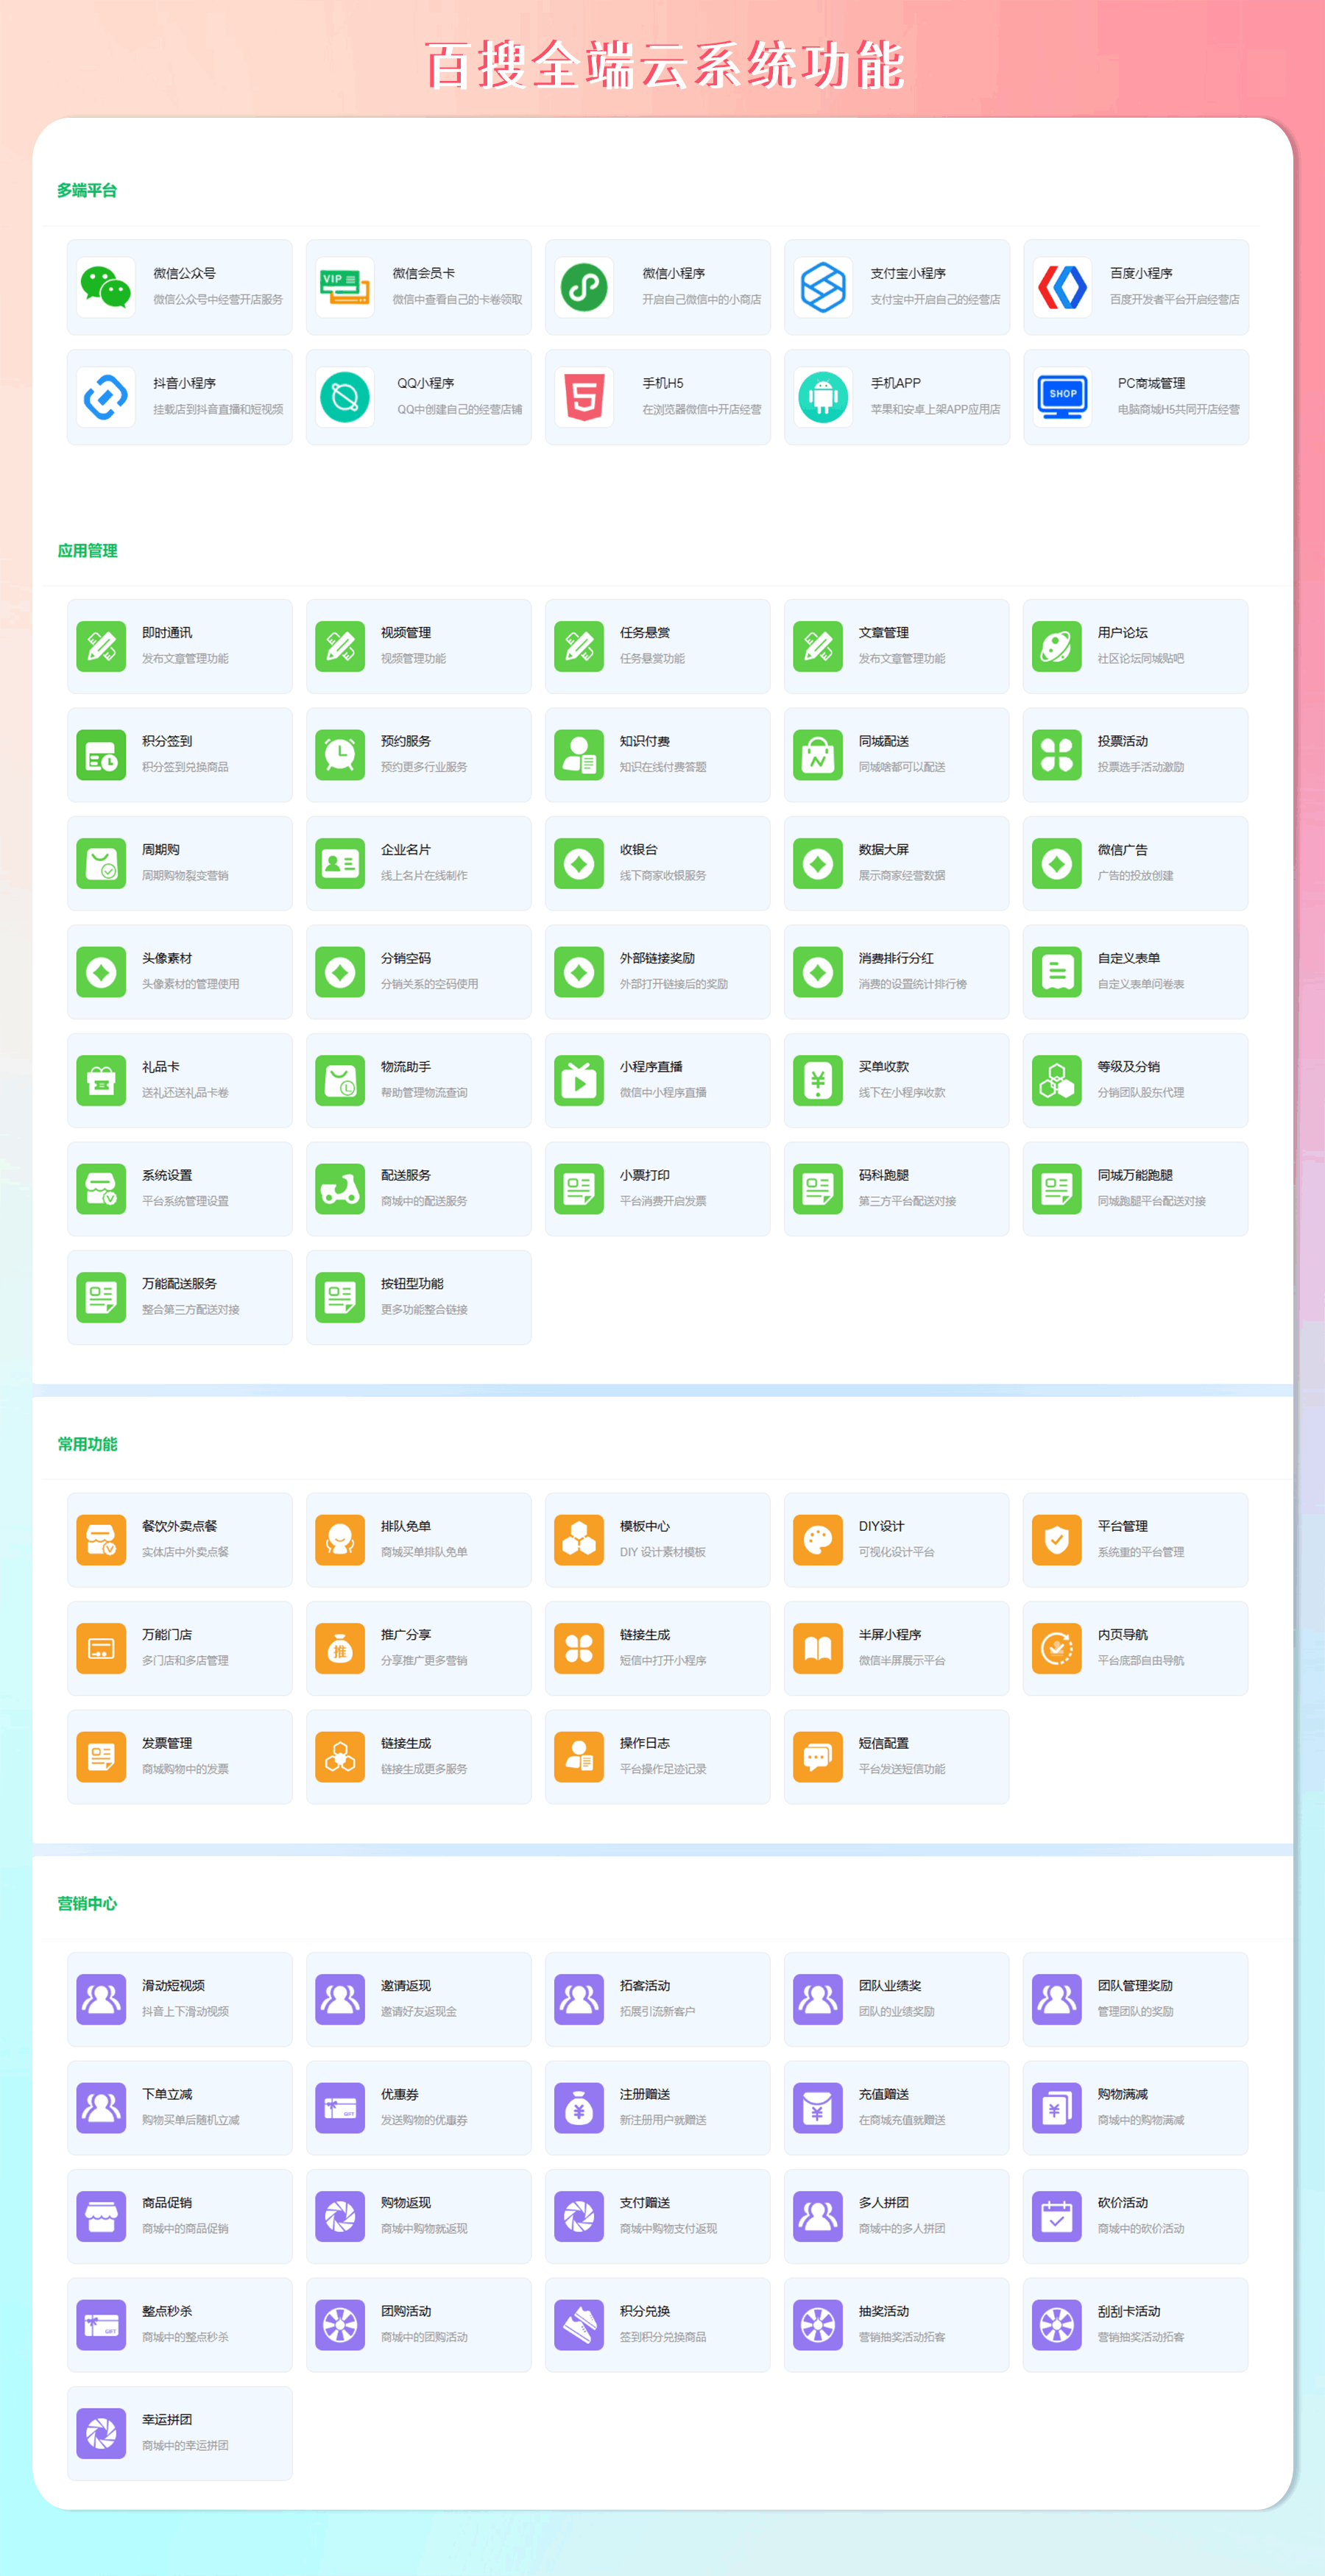This screenshot has height=2576, width=1325.
Task: Select the 操作日志 card title
Action: [x=645, y=1743]
